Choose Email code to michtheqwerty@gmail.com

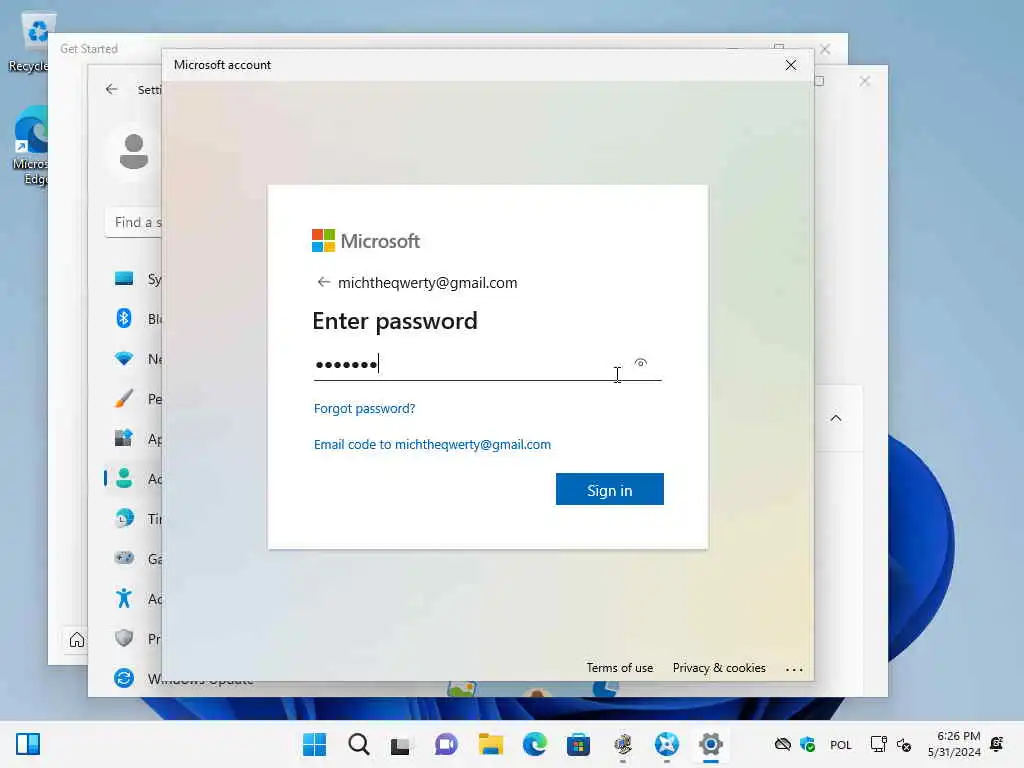[432, 445]
